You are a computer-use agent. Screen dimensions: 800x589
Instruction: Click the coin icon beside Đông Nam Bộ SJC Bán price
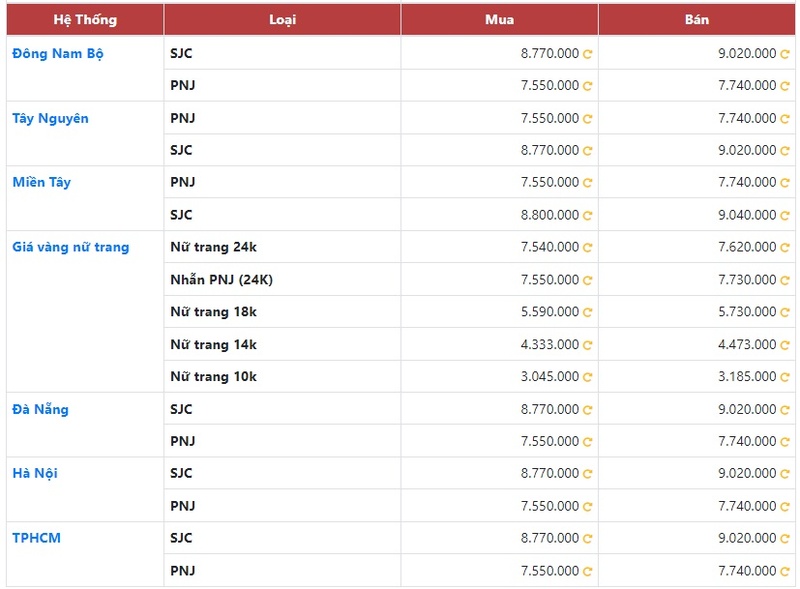[785, 54]
